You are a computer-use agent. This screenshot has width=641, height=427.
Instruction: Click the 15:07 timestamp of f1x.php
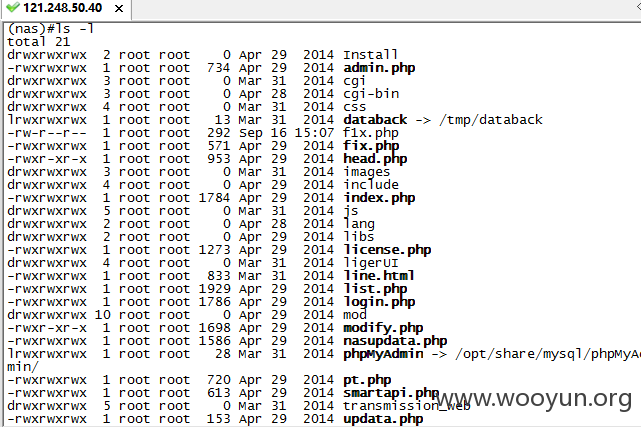click(x=315, y=133)
